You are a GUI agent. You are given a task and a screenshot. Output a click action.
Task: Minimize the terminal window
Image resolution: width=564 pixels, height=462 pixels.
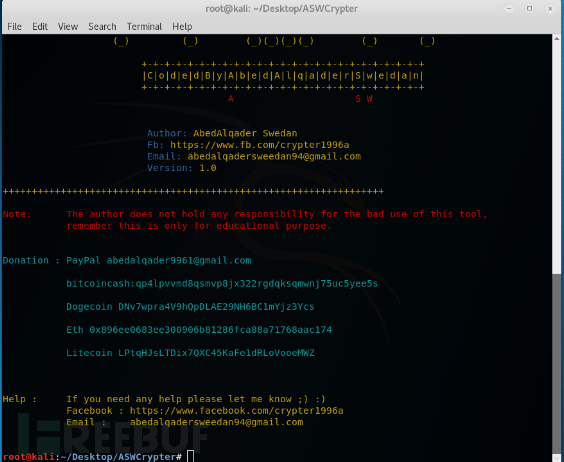[x=509, y=8]
